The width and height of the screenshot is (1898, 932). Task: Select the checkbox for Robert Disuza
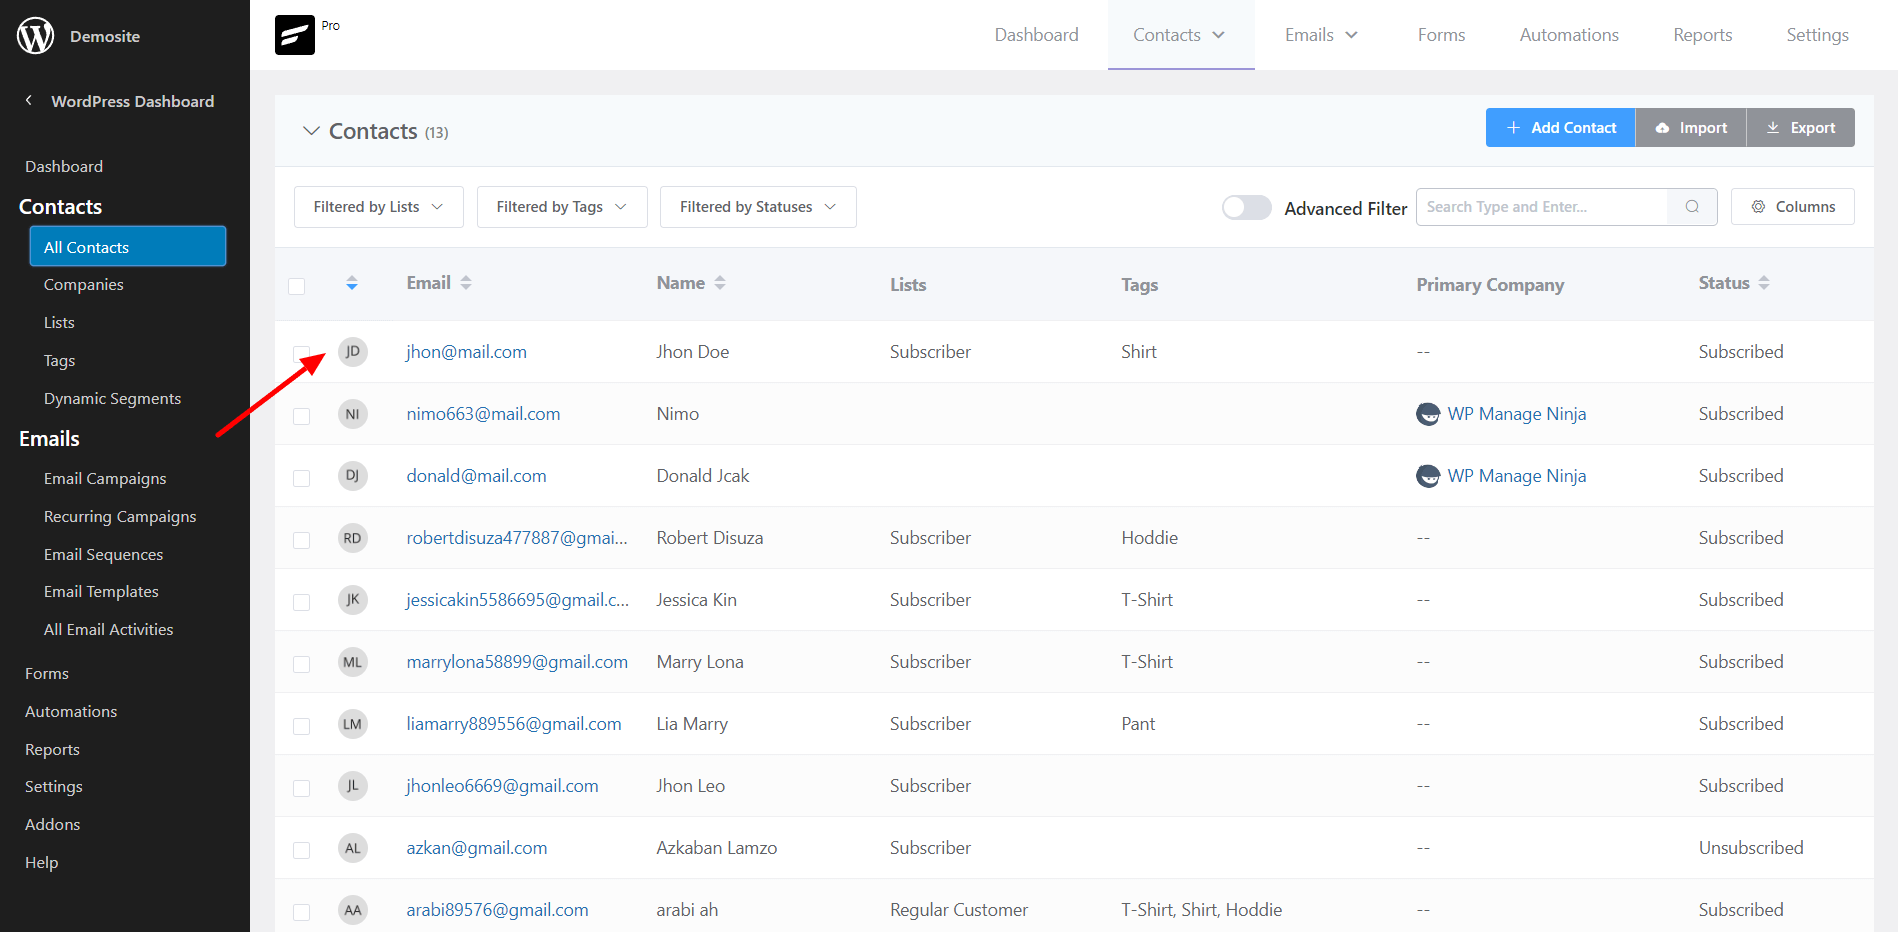pos(301,540)
